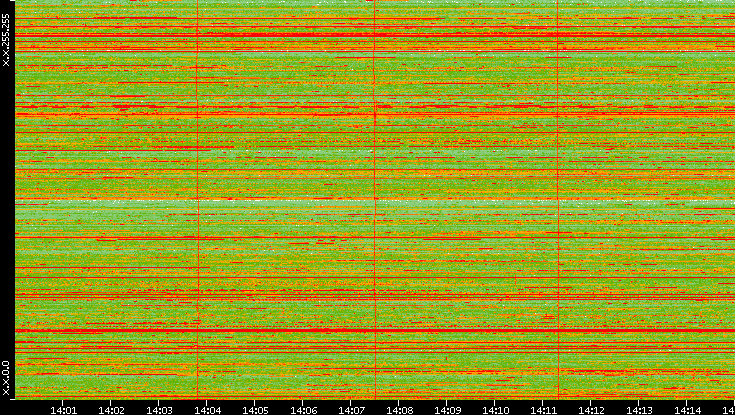Screen dimensions: 735x415
Task: Select the 14:07 time axis label
Action: (351, 410)
